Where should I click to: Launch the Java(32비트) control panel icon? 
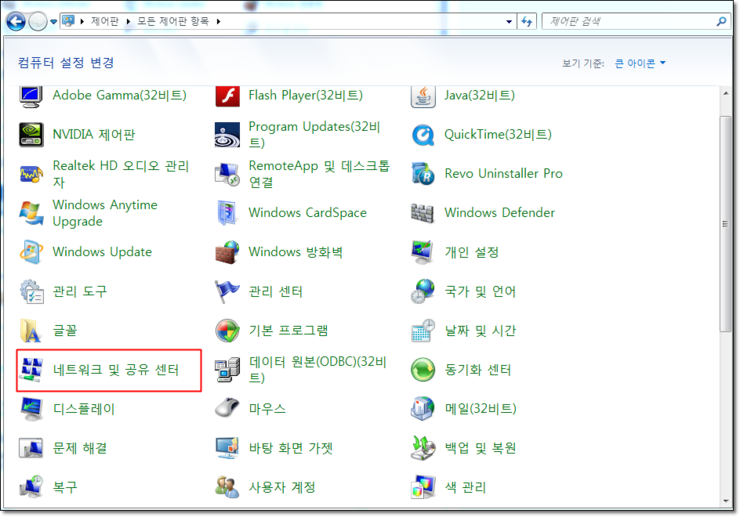[x=424, y=96]
